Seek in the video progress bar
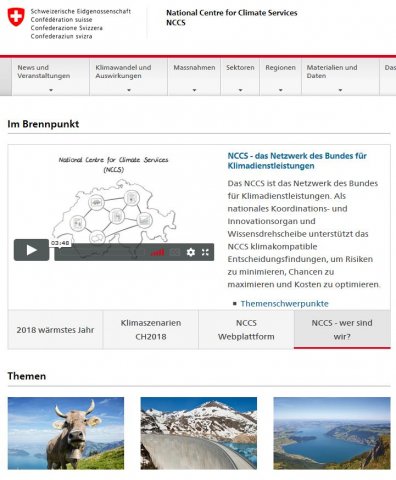 tap(103, 252)
